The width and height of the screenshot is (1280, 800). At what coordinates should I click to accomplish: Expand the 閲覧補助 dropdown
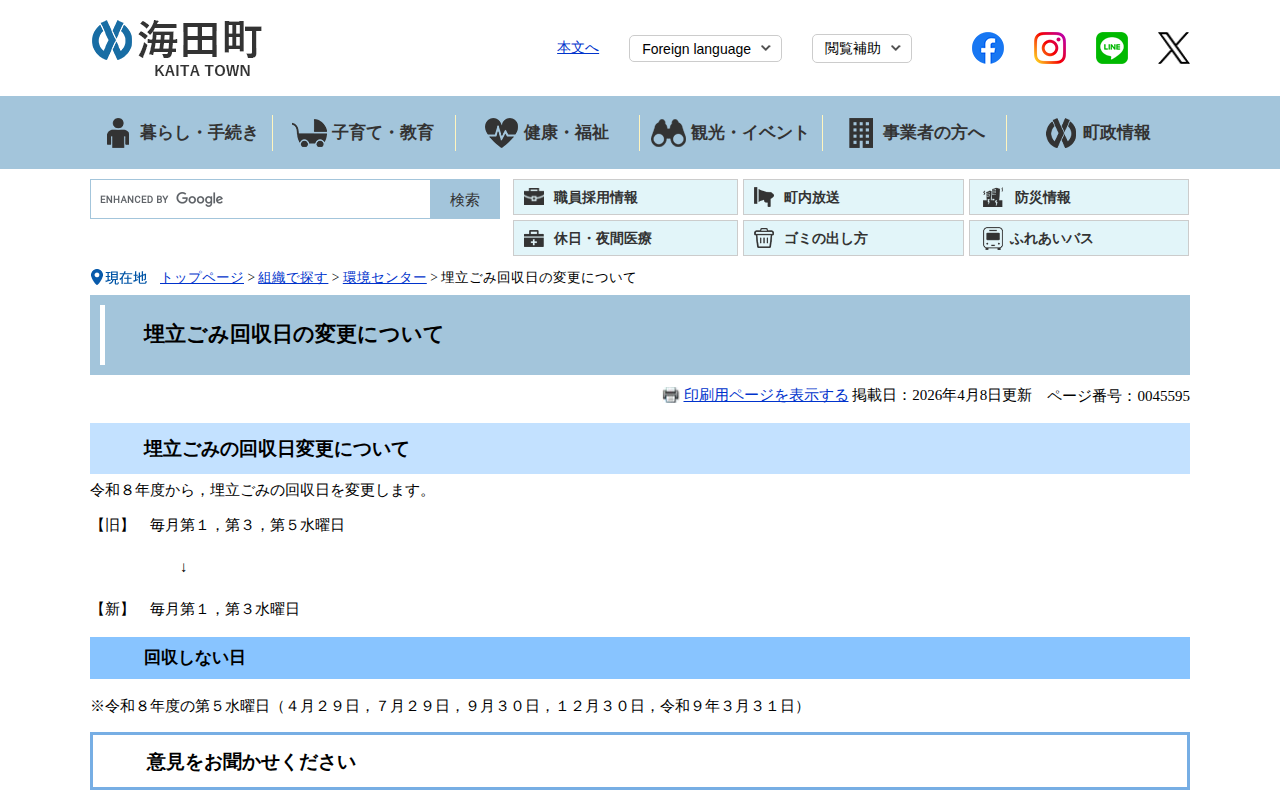click(x=862, y=48)
